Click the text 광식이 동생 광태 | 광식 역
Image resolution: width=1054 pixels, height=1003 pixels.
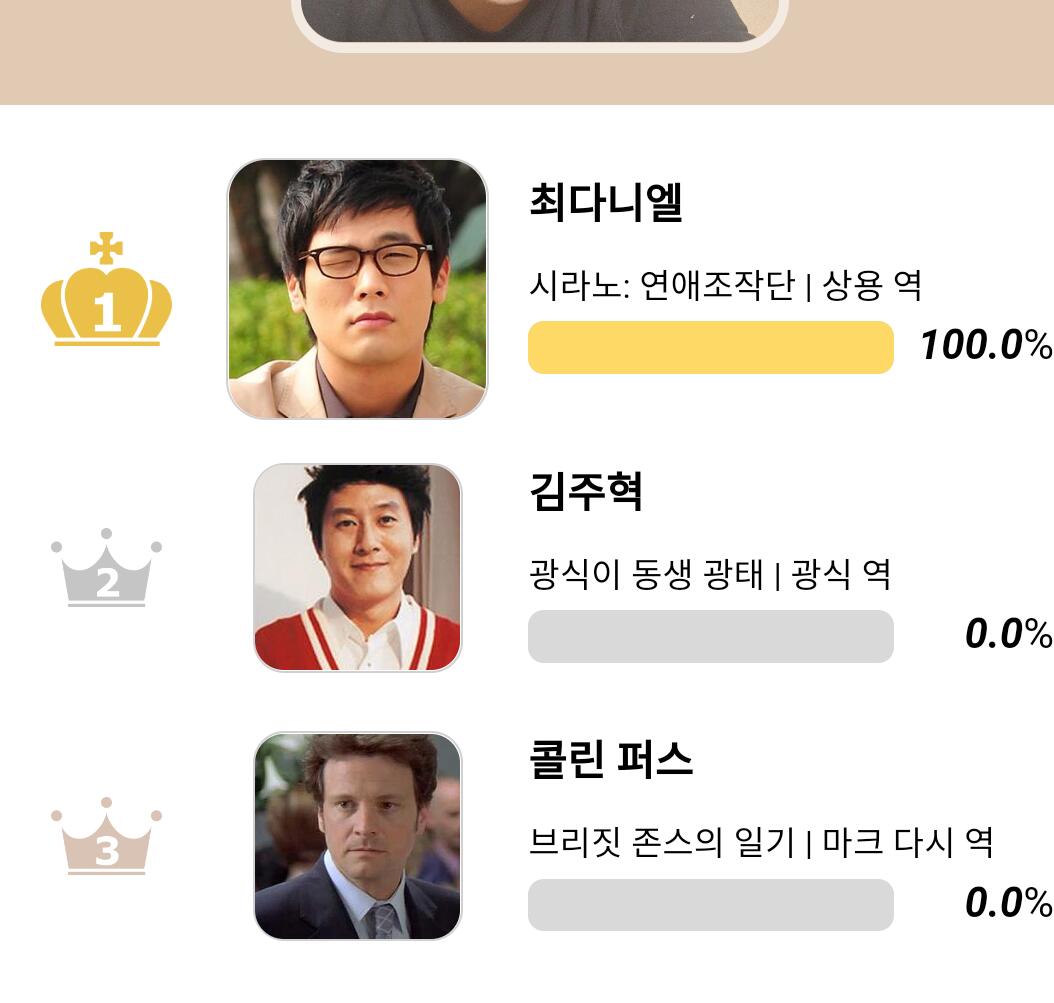[709, 575]
